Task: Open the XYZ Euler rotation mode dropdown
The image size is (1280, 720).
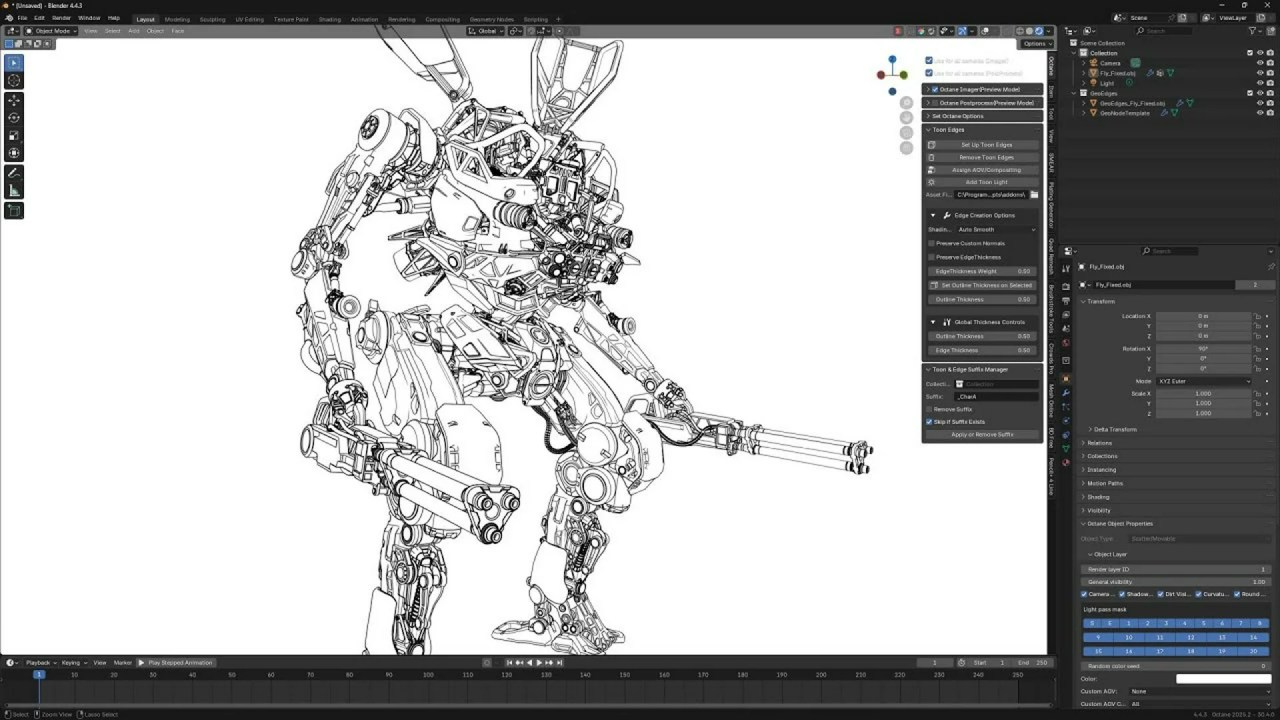Action: (1205, 380)
